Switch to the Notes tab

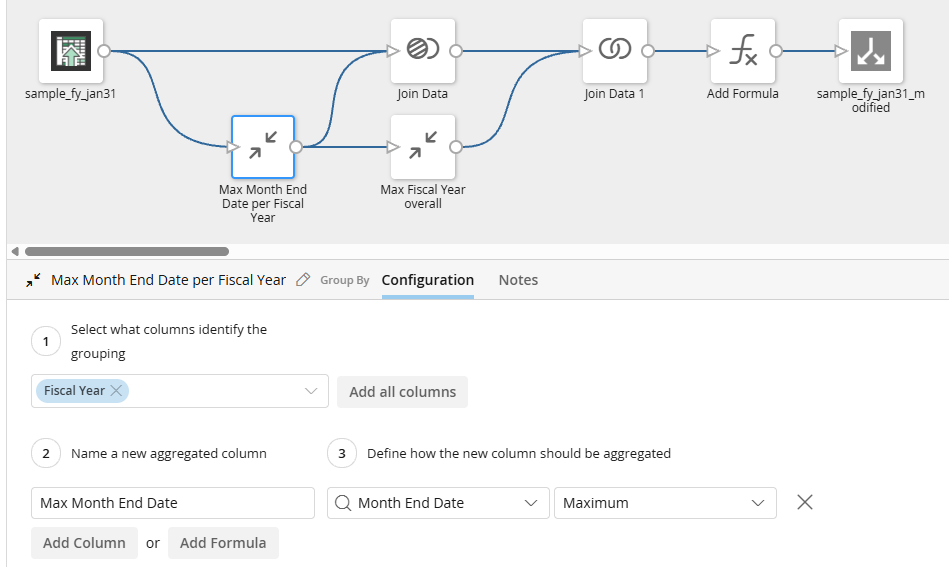[x=518, y=280]
